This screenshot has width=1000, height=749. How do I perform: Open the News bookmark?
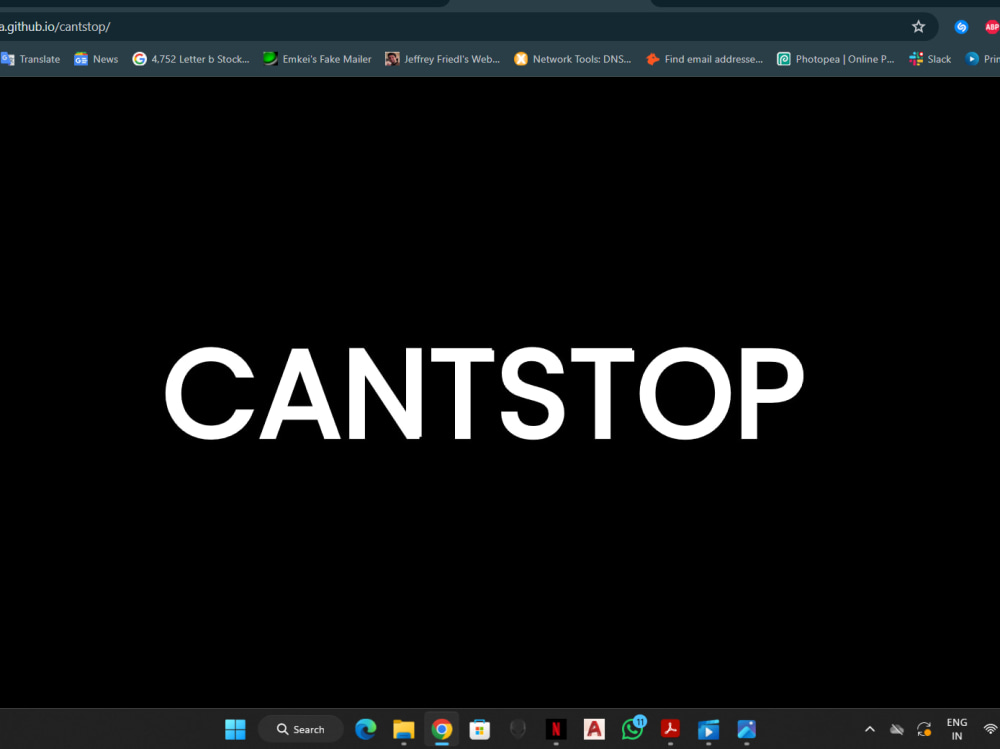point(96,59)
